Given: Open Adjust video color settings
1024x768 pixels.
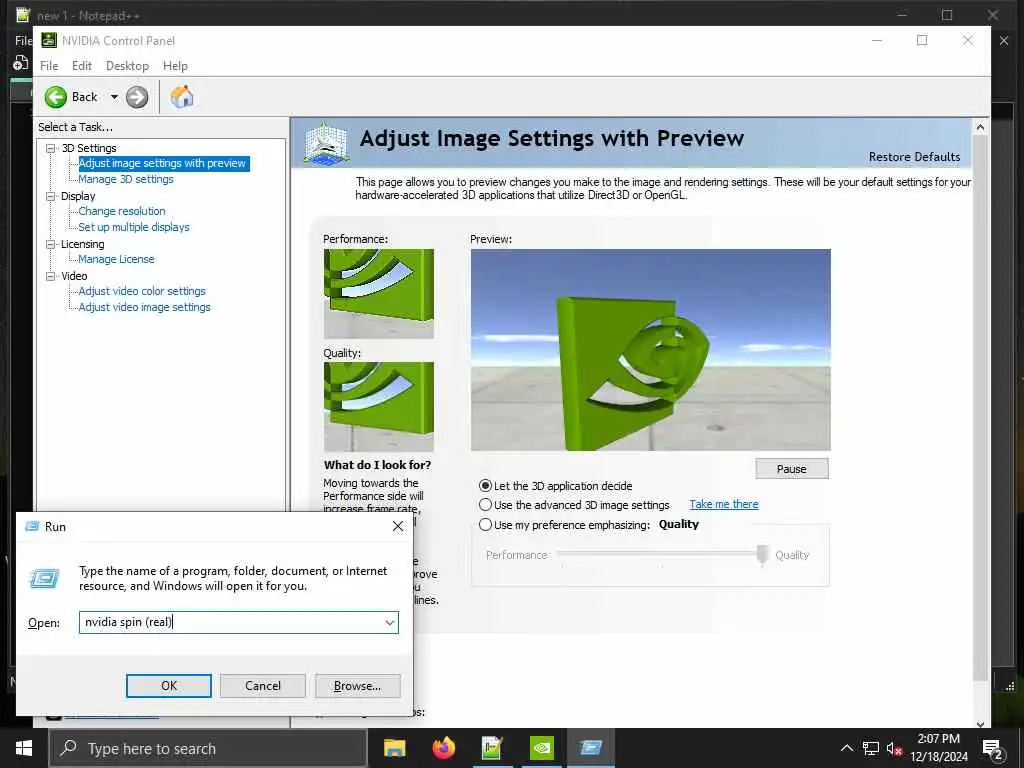Looking at the screenshot, I should tap(142, 291).
